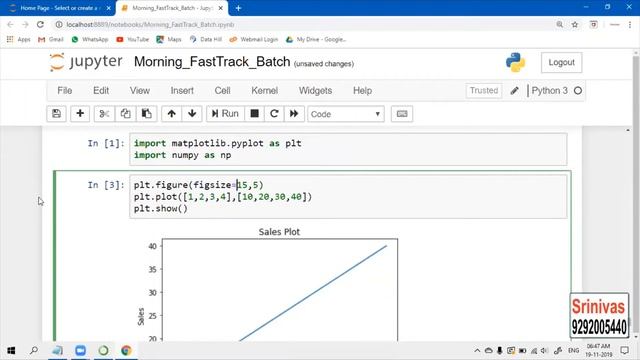Go back in the browser
Viewport: 640px width, 360px height.
point(11,24)
